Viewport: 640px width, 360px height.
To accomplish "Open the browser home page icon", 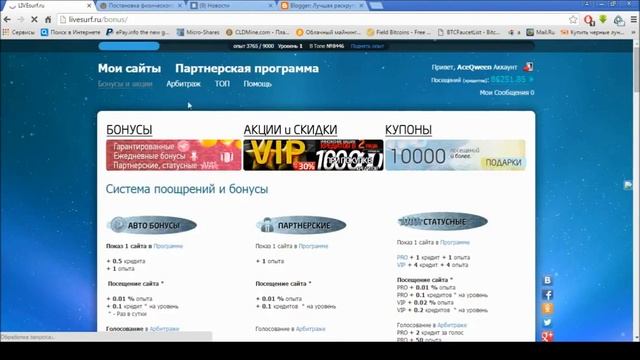I will tap(48, 20).
